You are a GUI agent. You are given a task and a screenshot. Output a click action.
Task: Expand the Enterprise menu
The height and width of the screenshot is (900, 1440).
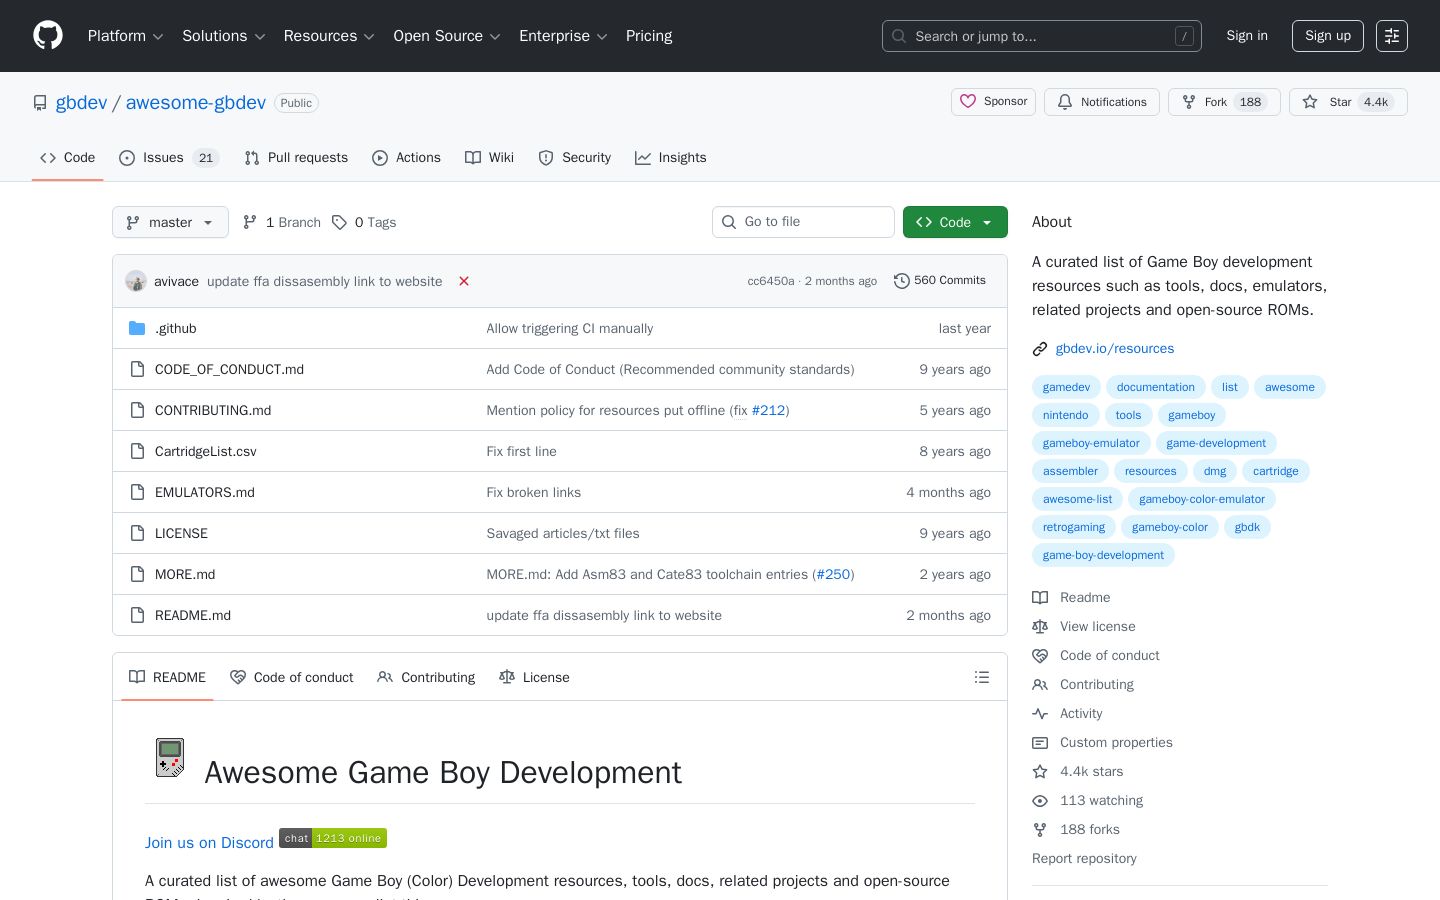click(x=563, y=36)
